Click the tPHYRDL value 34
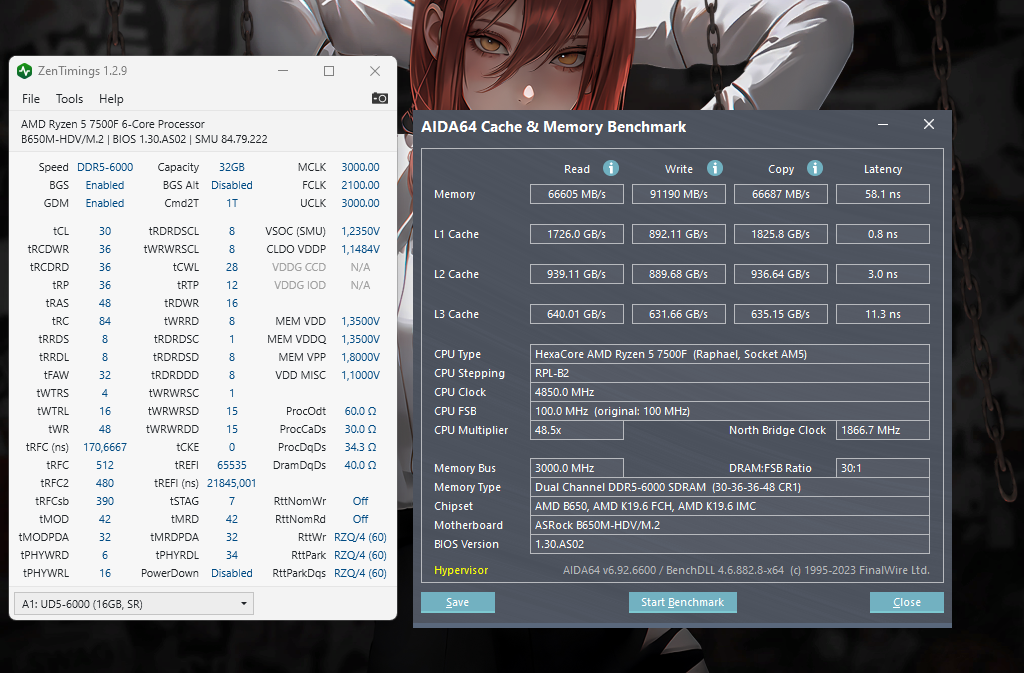1024x673 pixels. pos(232,555)
